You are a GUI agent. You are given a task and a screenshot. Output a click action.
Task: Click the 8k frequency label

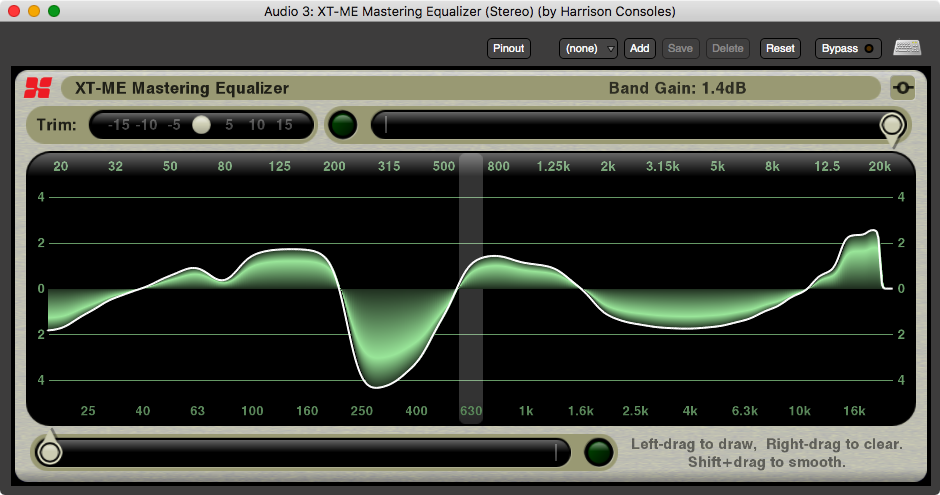pyautogui.click(x=772, y=167)
